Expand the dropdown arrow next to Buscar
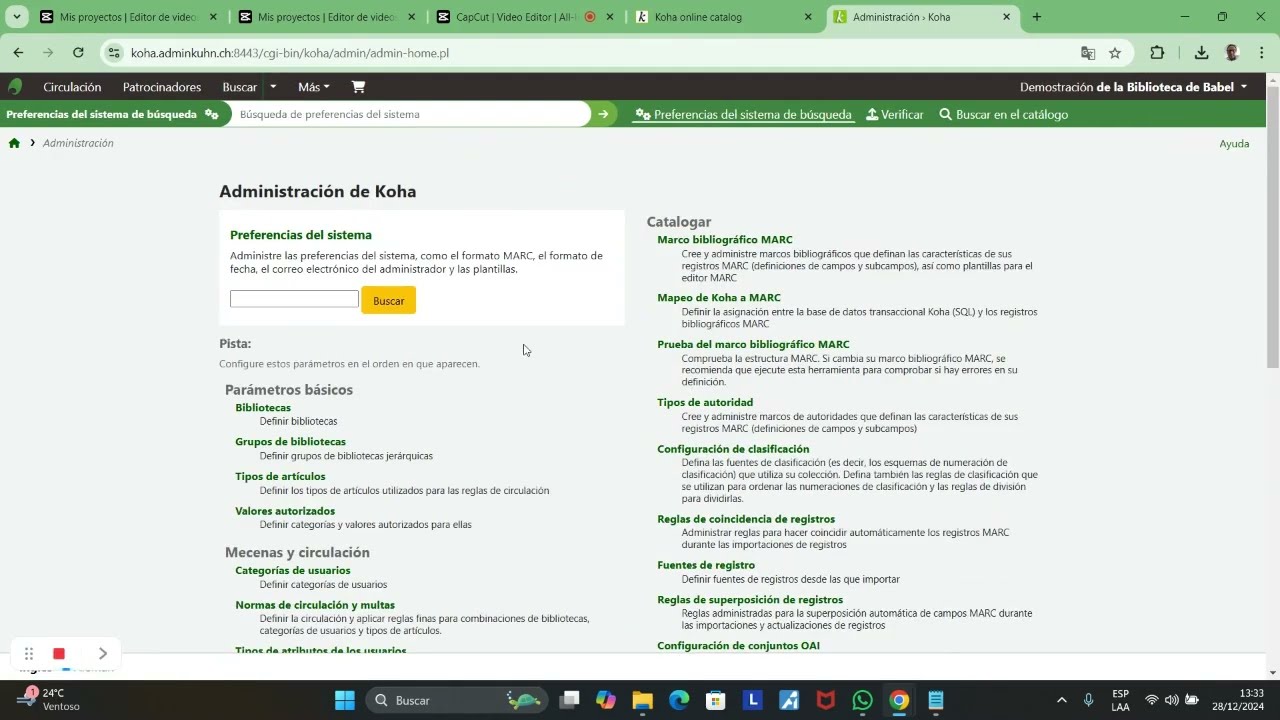This screenshot has height=720, width=1280. [273, 87]
